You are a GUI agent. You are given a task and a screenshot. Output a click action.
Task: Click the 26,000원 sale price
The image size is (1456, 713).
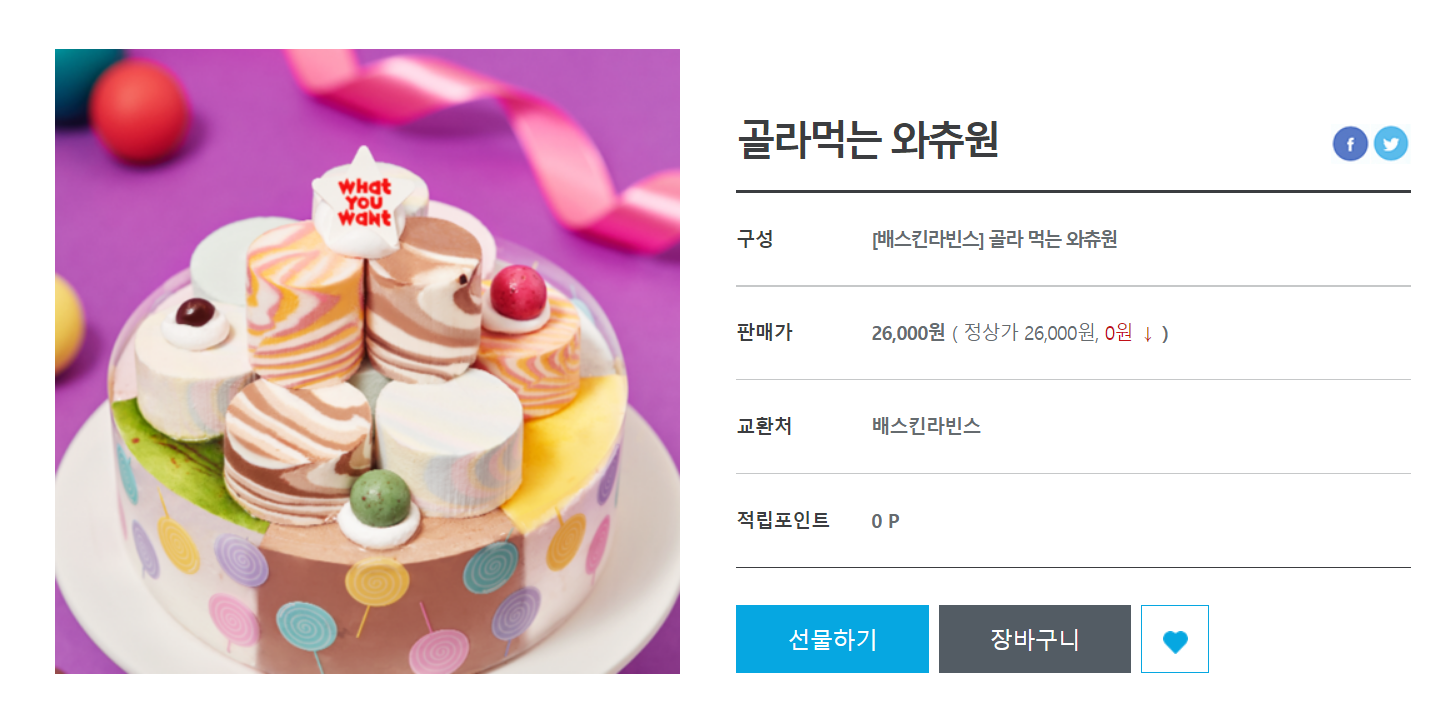pos(908,333)
